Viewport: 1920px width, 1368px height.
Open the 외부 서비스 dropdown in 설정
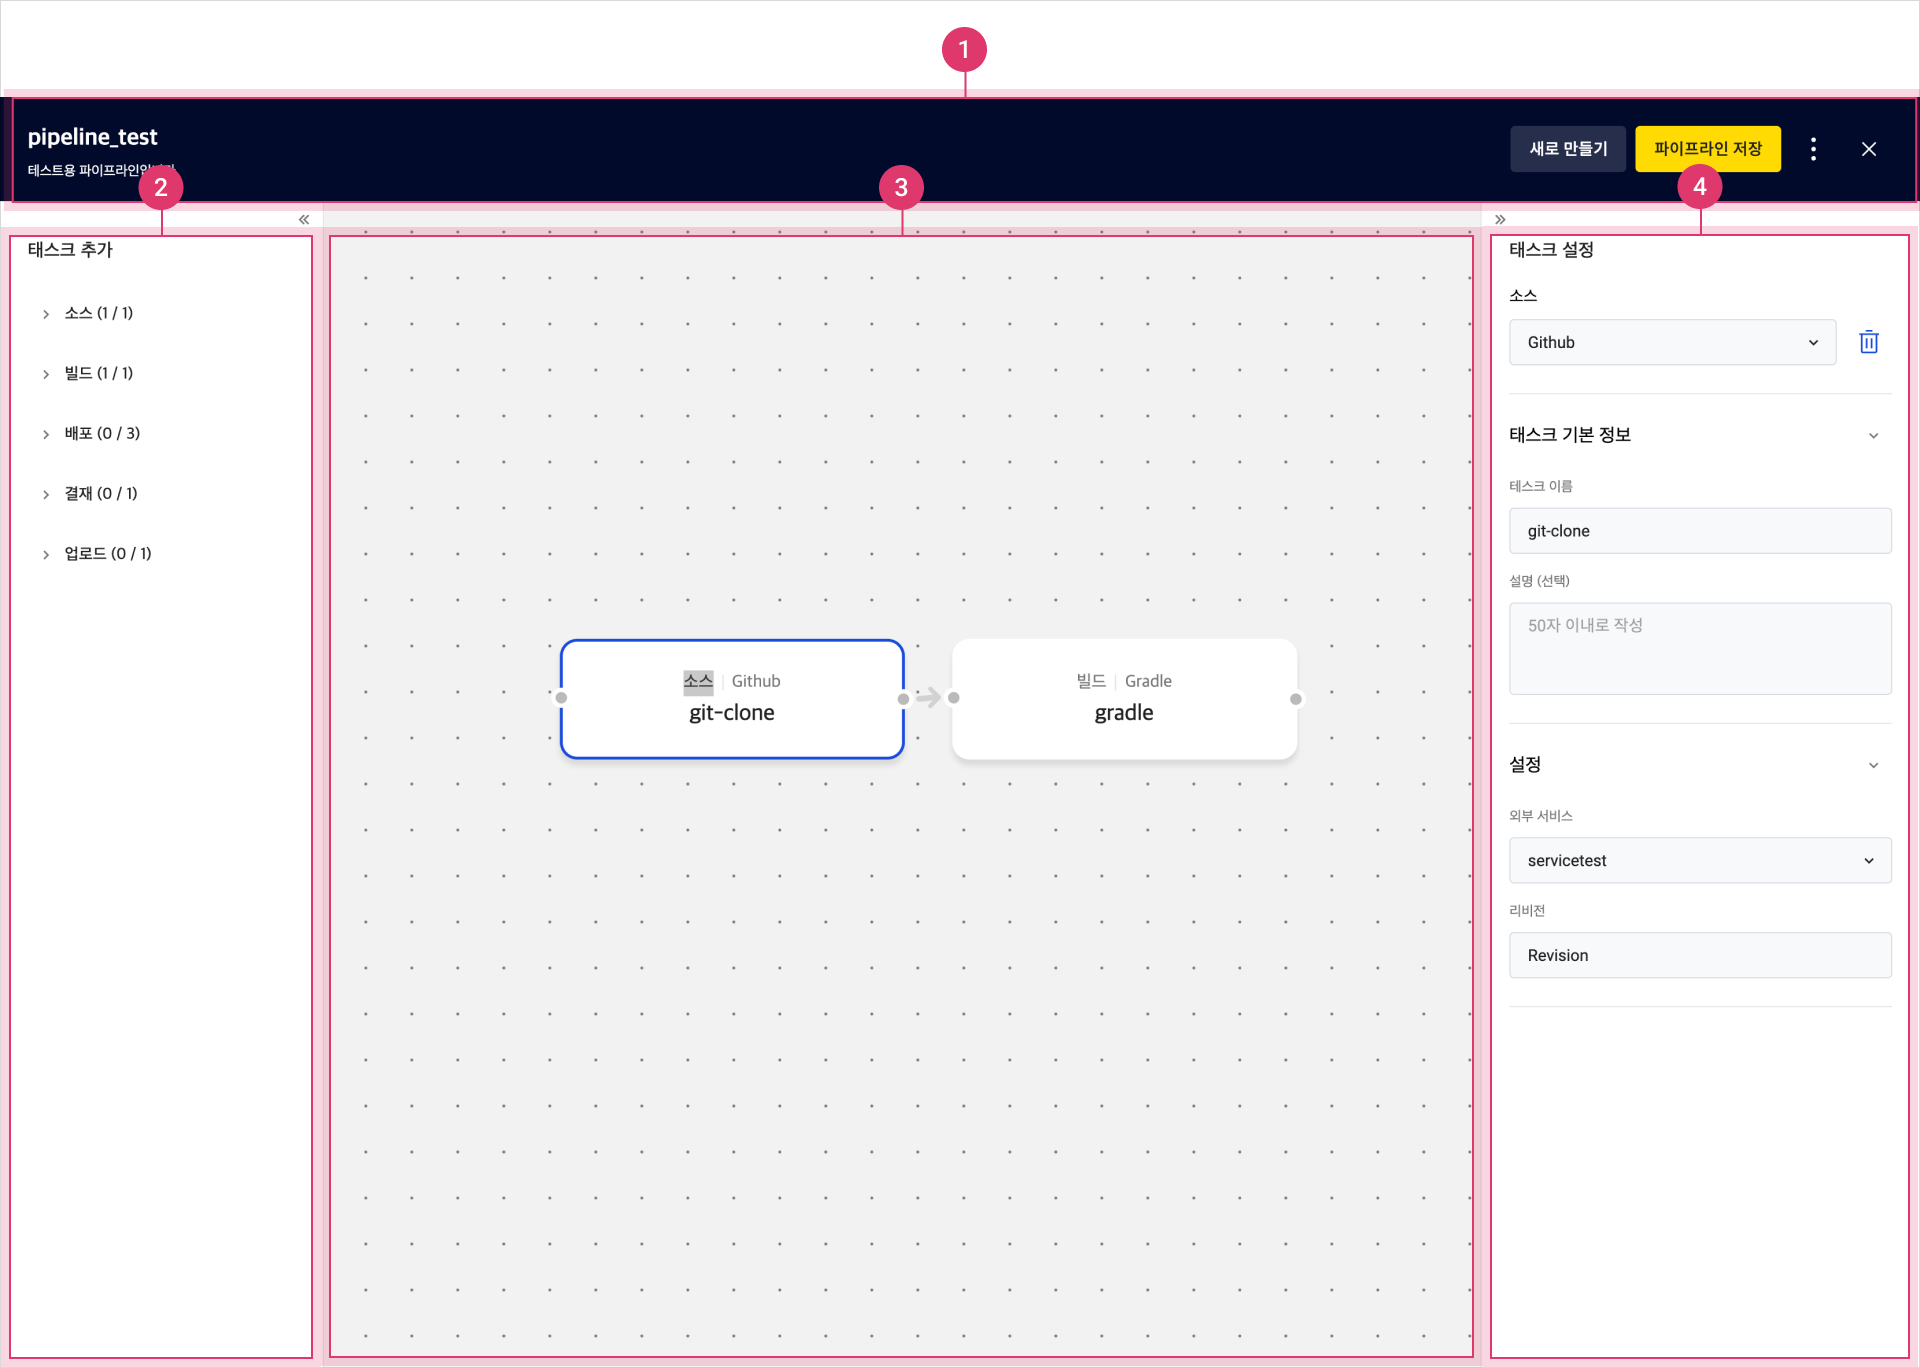1699,859
